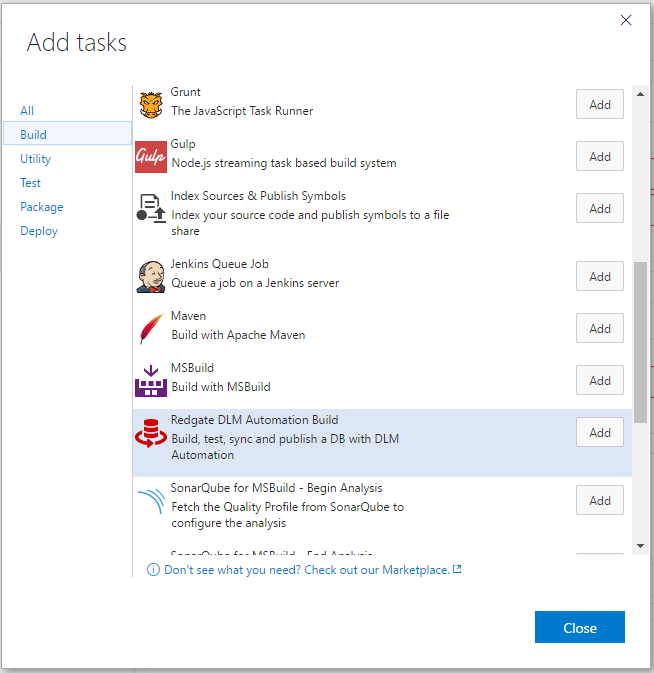
Task: Click the 'Maven' task title
Action: click(x=188, y=316)
